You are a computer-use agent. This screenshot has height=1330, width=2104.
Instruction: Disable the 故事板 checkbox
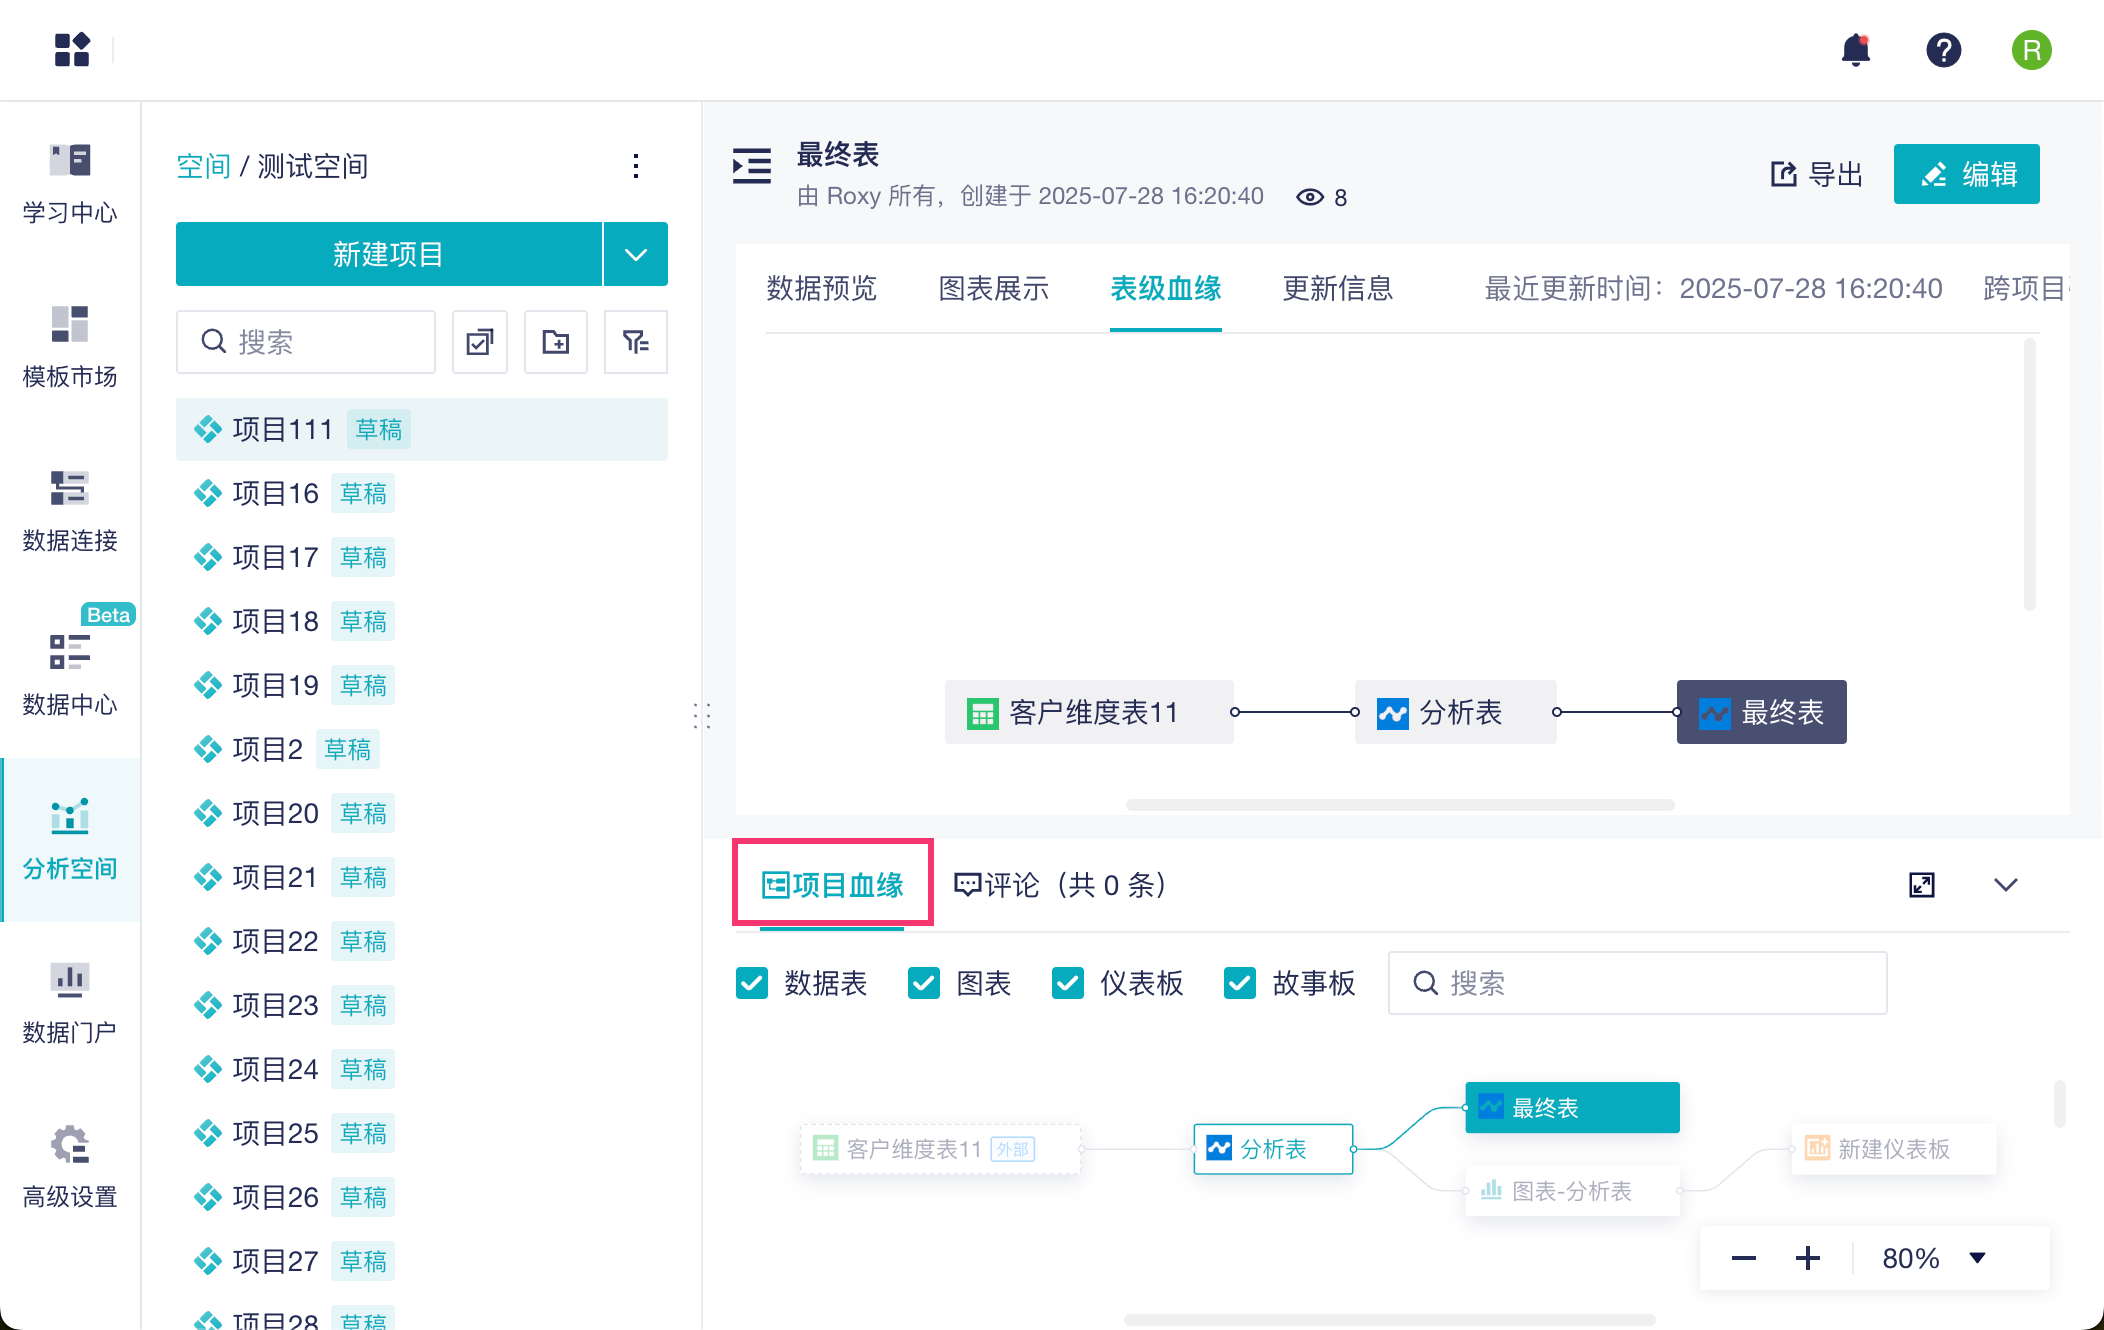coord(1240,983)
